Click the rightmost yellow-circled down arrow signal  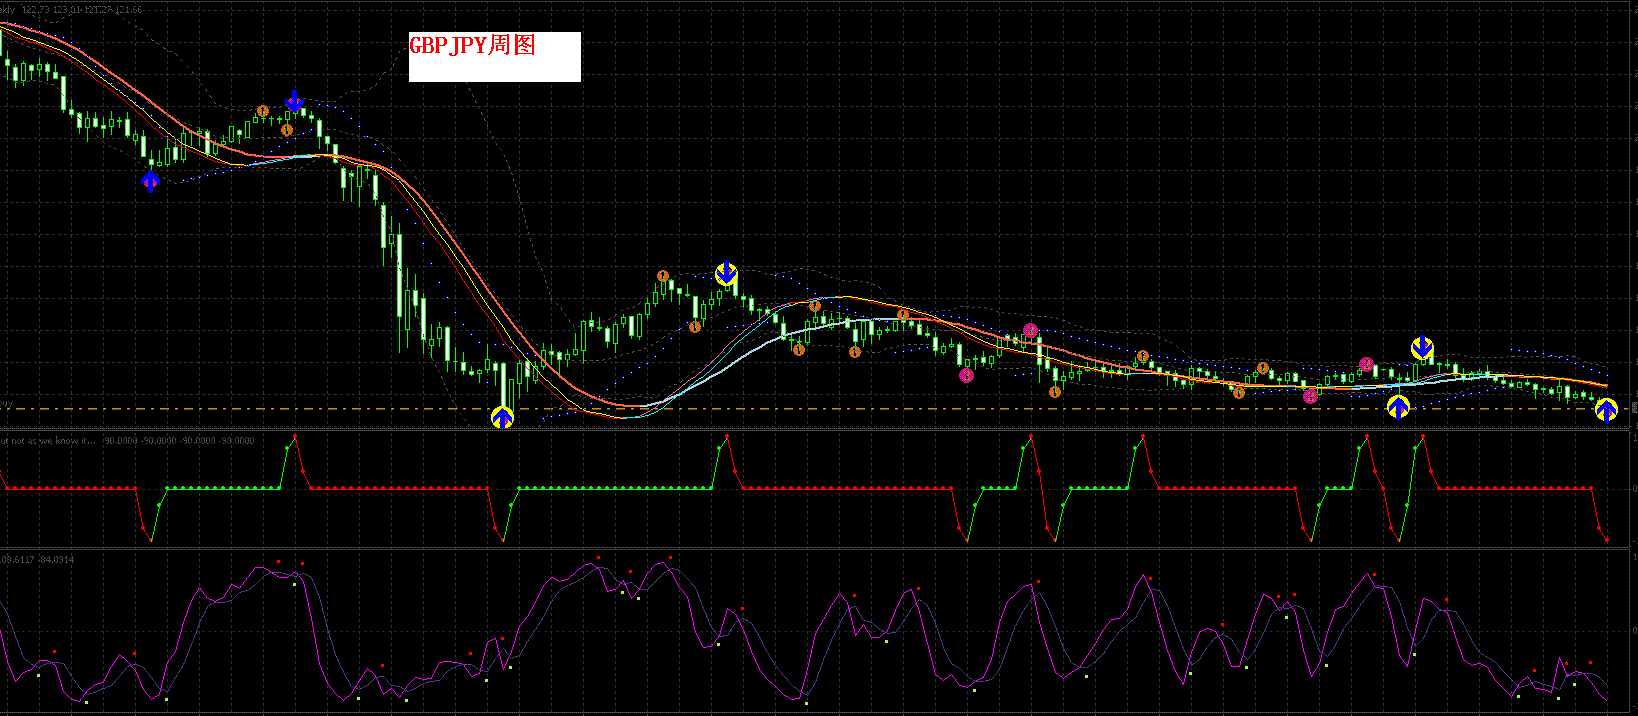point(1422,348)
